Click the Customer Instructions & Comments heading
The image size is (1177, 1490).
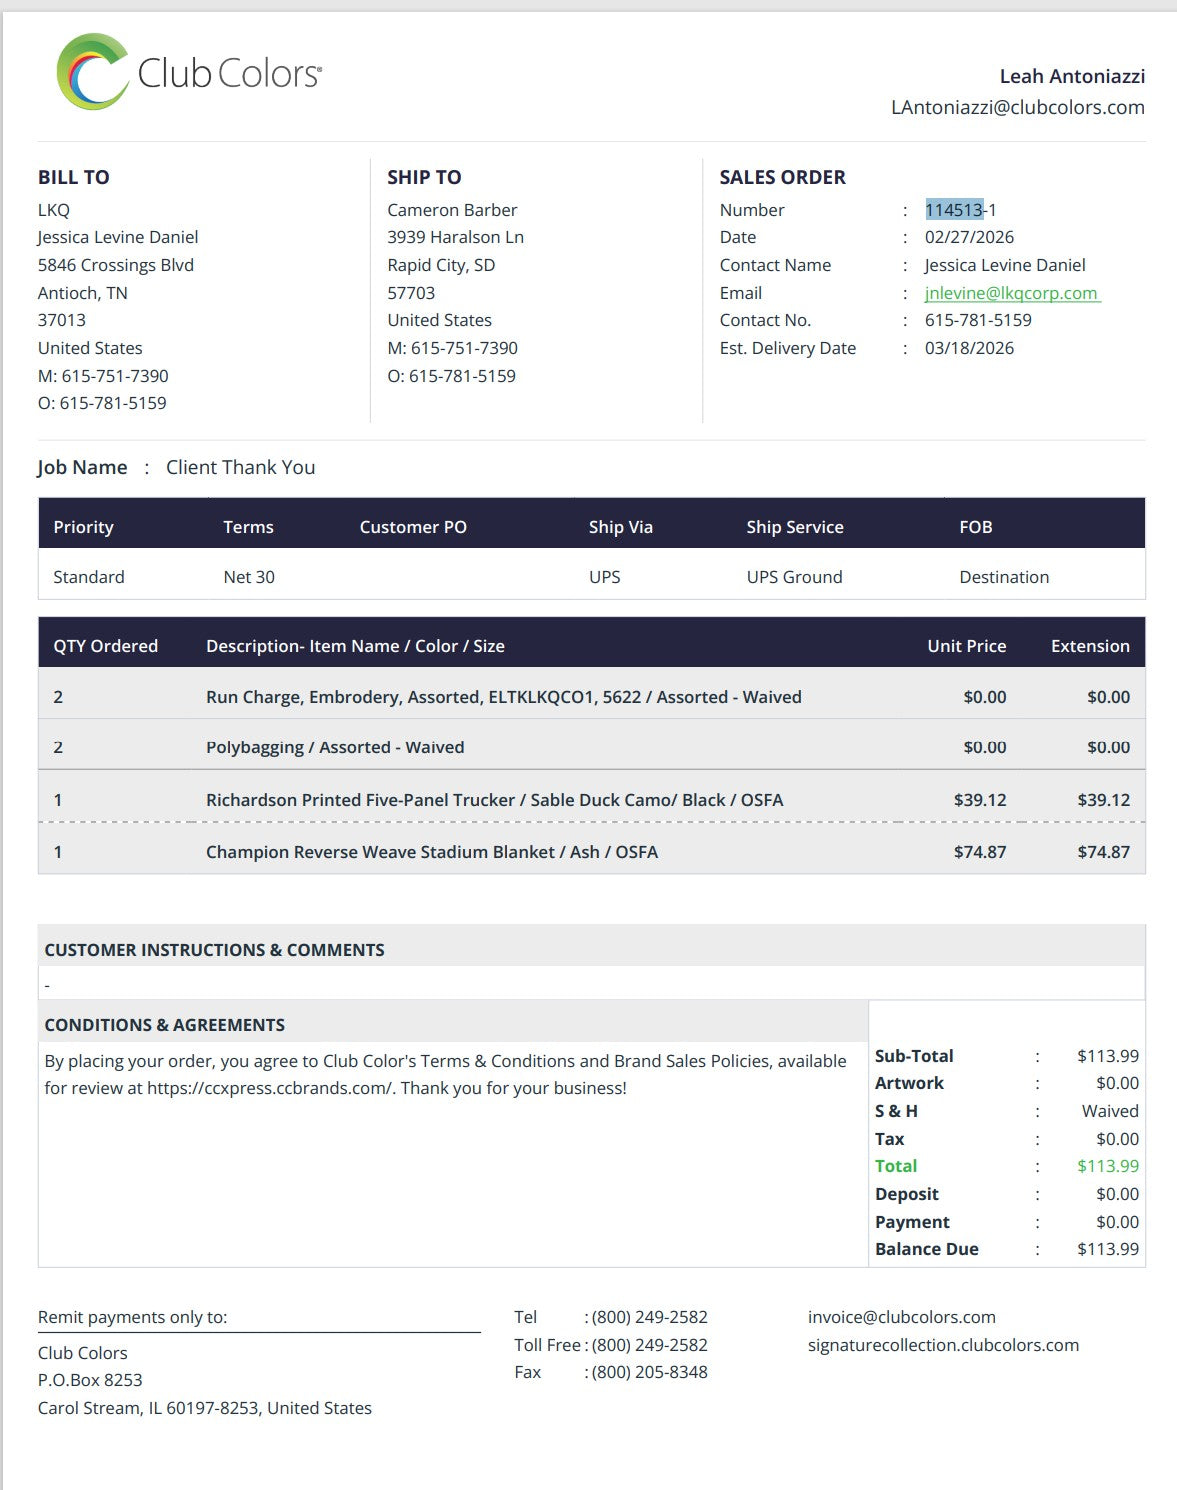(214, 950)
